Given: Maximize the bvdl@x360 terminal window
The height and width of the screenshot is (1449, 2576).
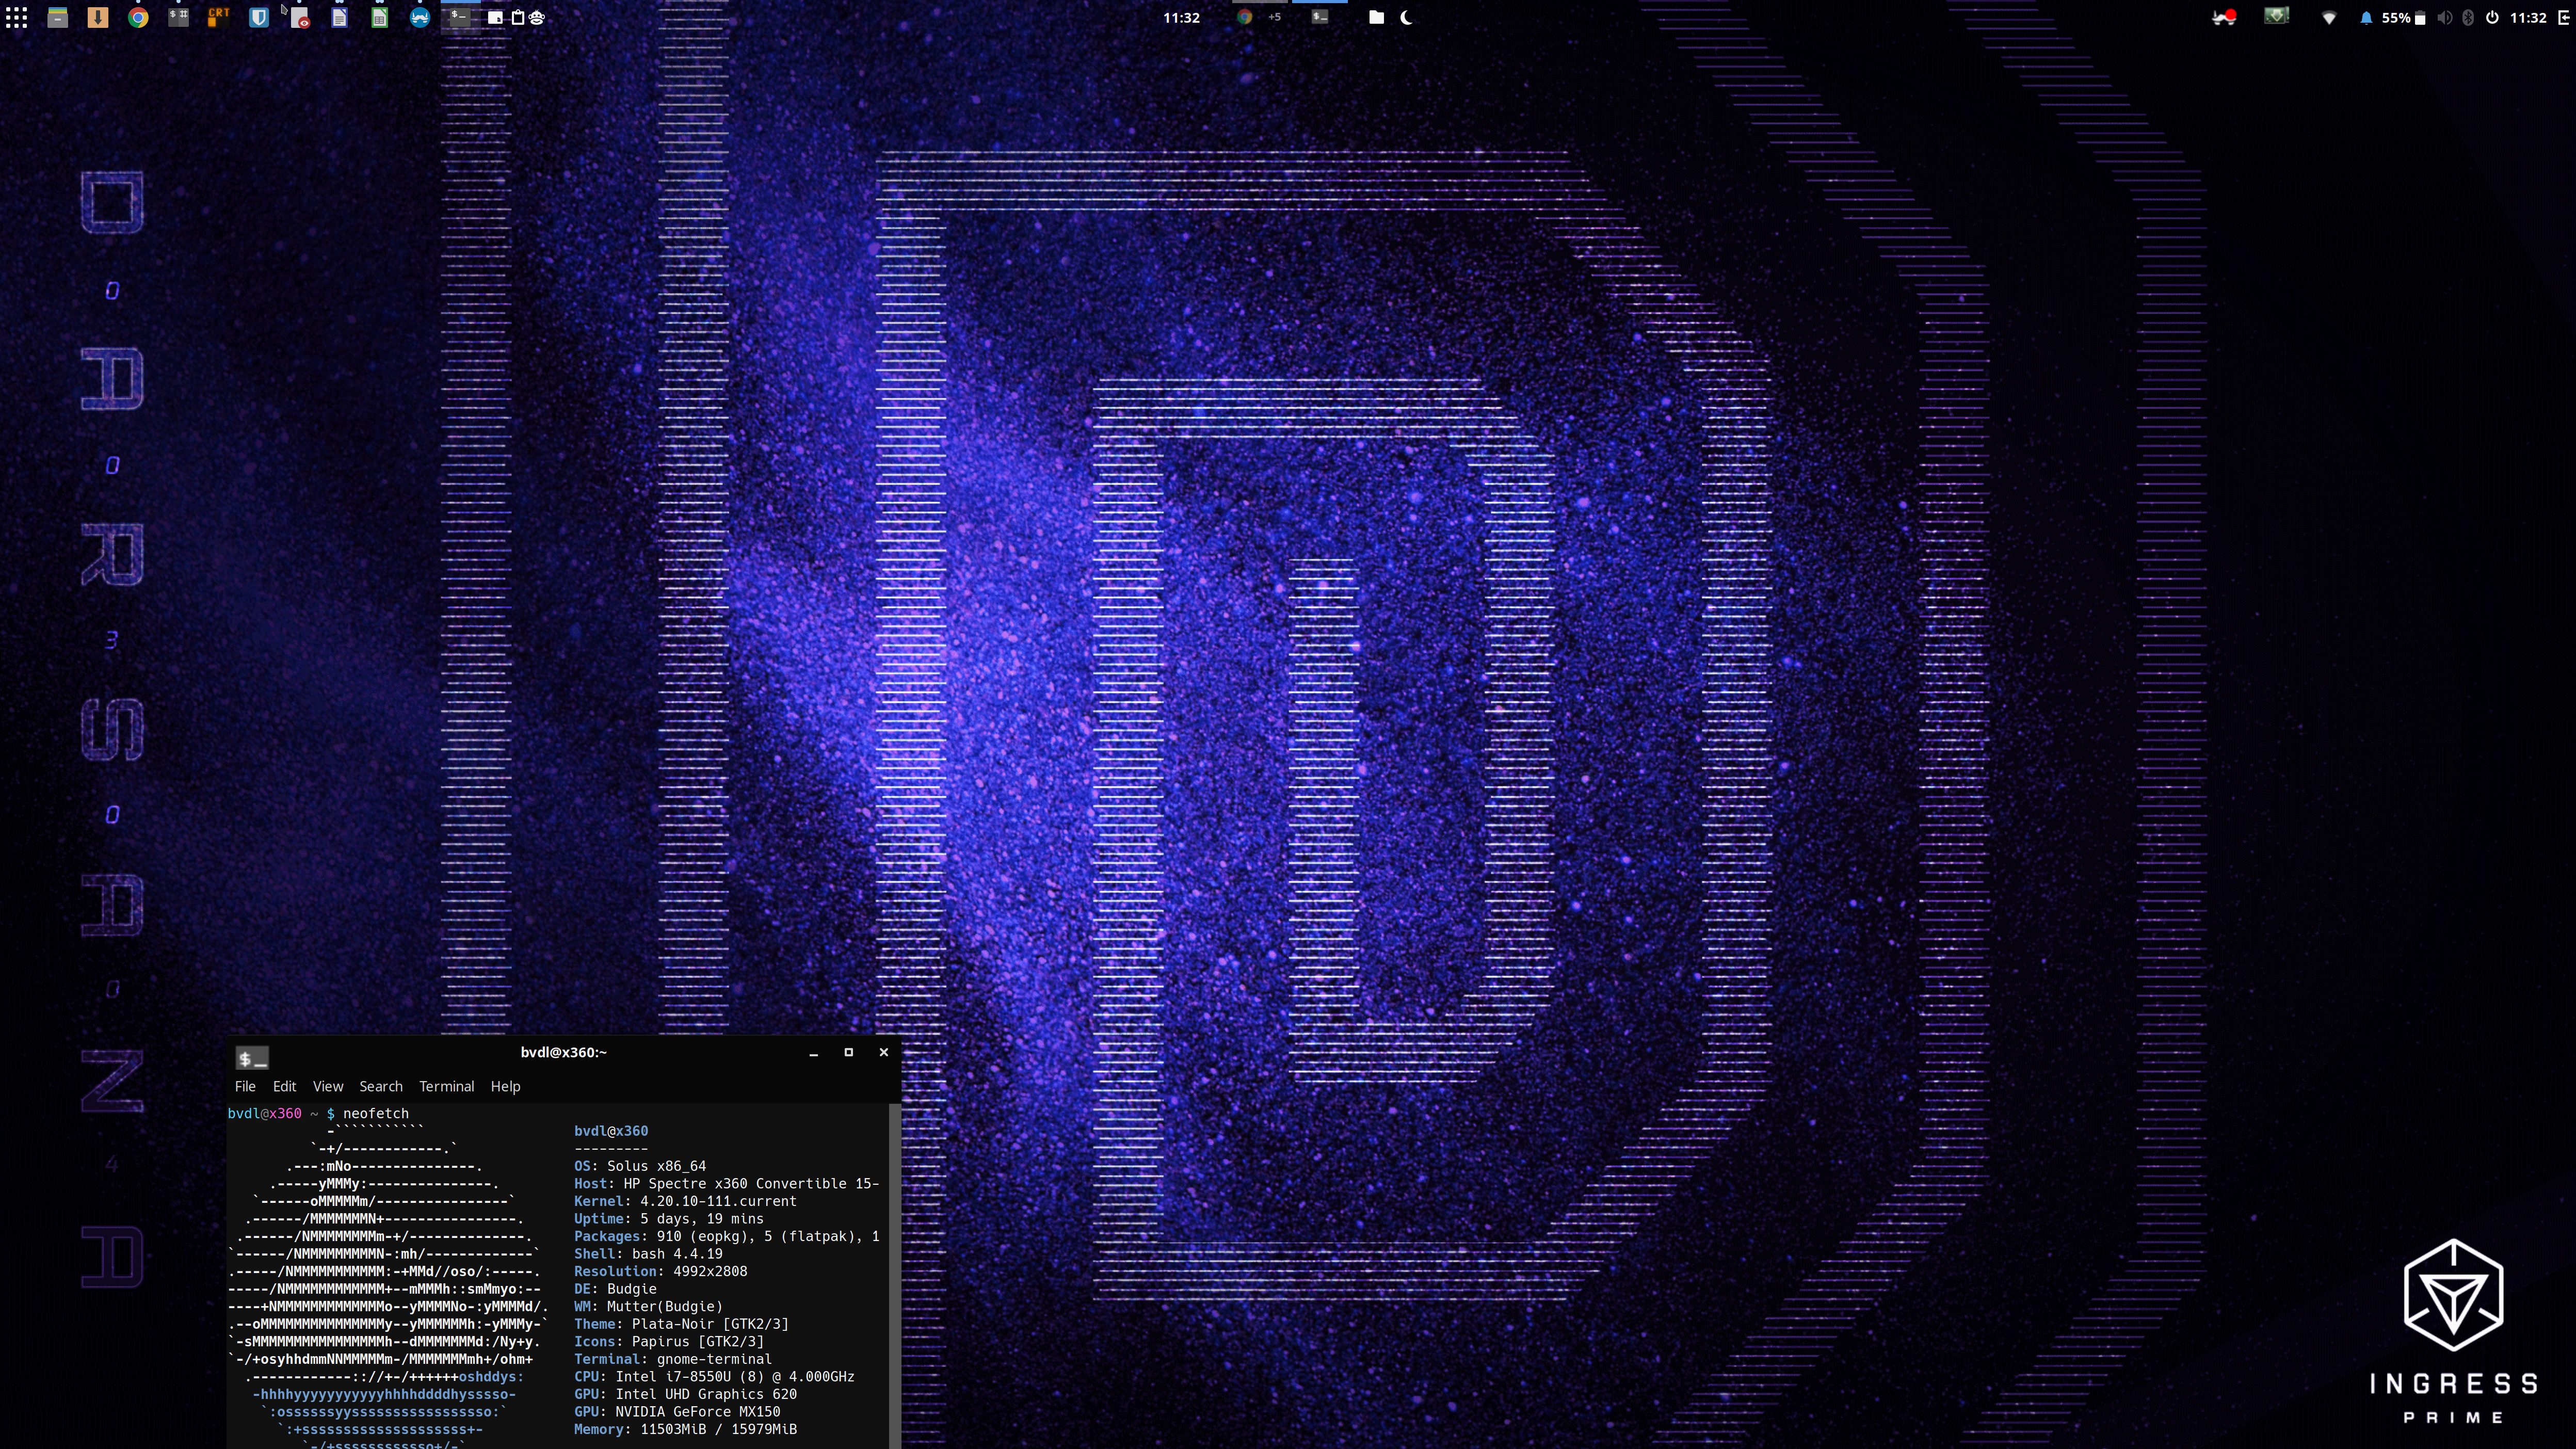Looking at the screenshot, I should coord(849,1052).
